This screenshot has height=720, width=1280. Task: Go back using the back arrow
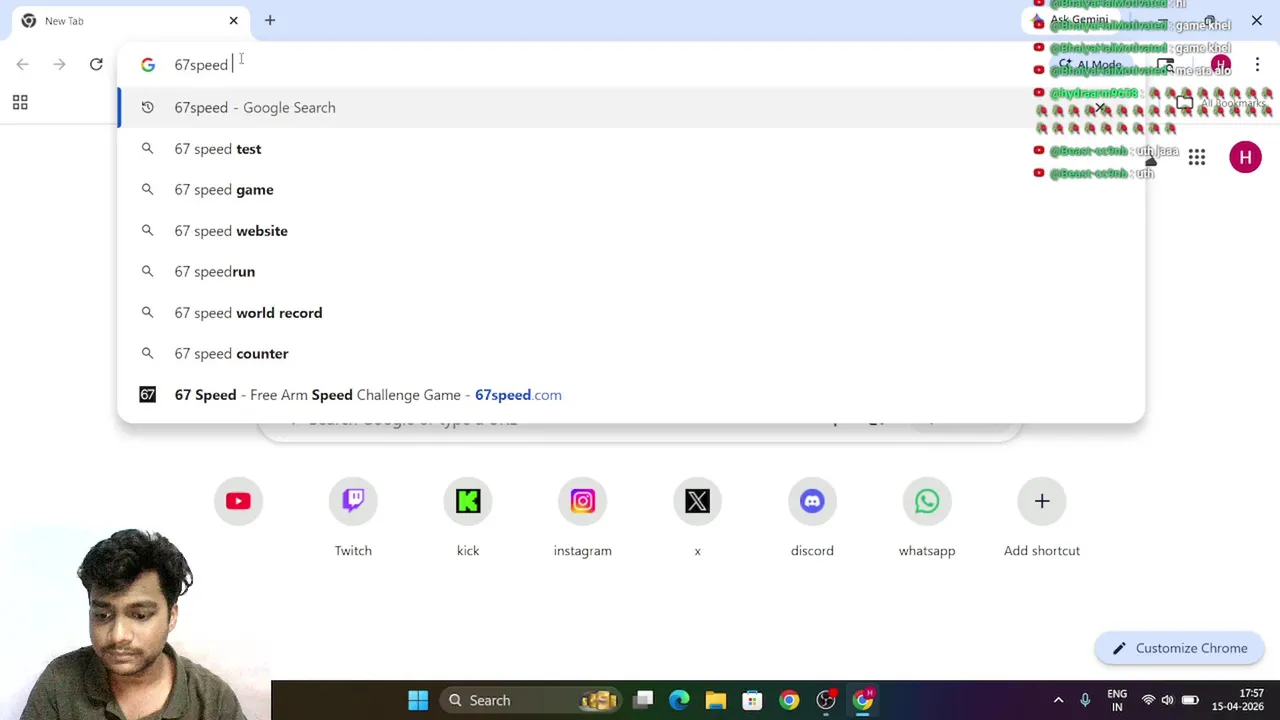[x=22, y=64]
